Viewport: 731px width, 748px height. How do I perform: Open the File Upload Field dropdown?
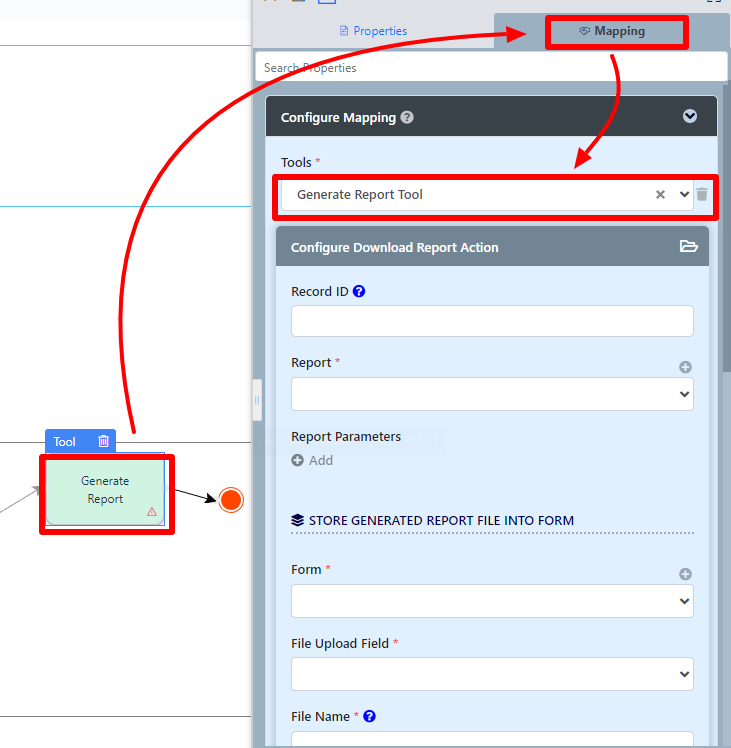coord(492,674)
